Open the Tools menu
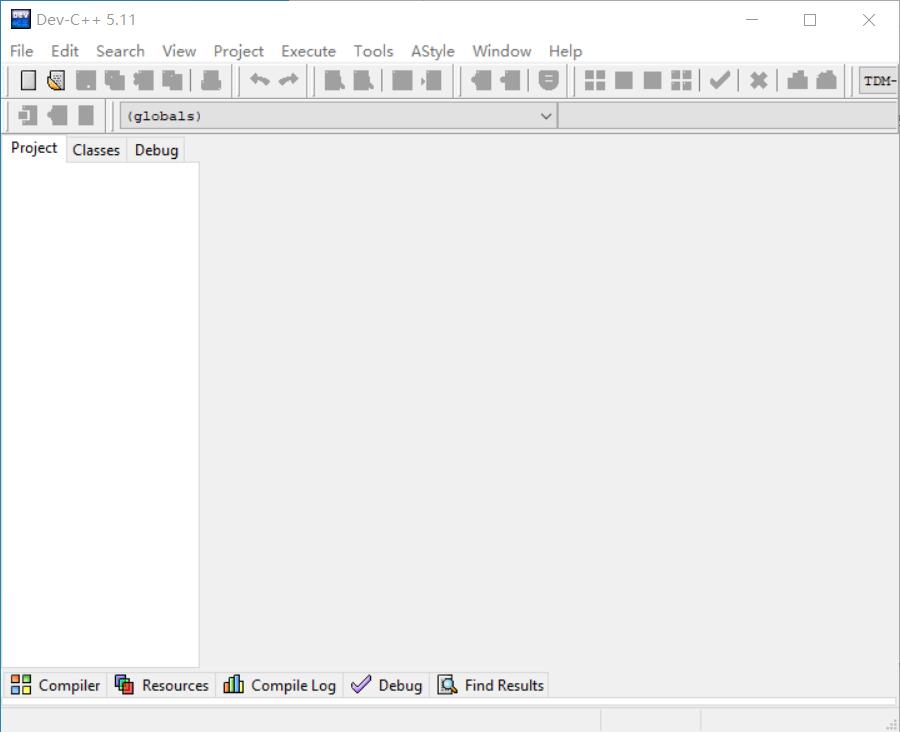 point(374,51)
